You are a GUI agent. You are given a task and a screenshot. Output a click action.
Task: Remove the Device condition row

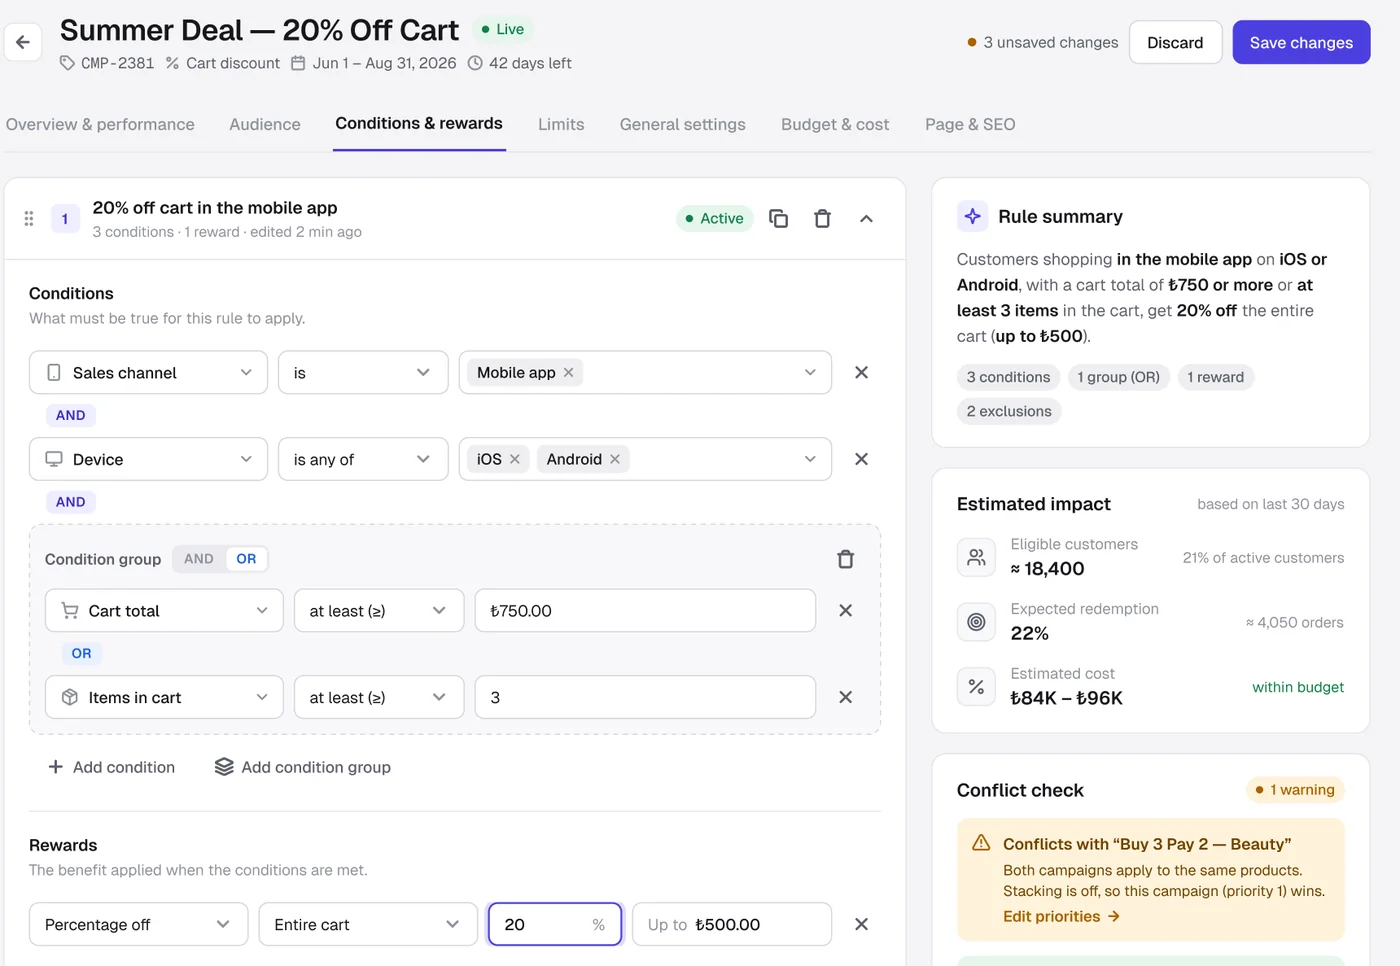click(861, 459)
